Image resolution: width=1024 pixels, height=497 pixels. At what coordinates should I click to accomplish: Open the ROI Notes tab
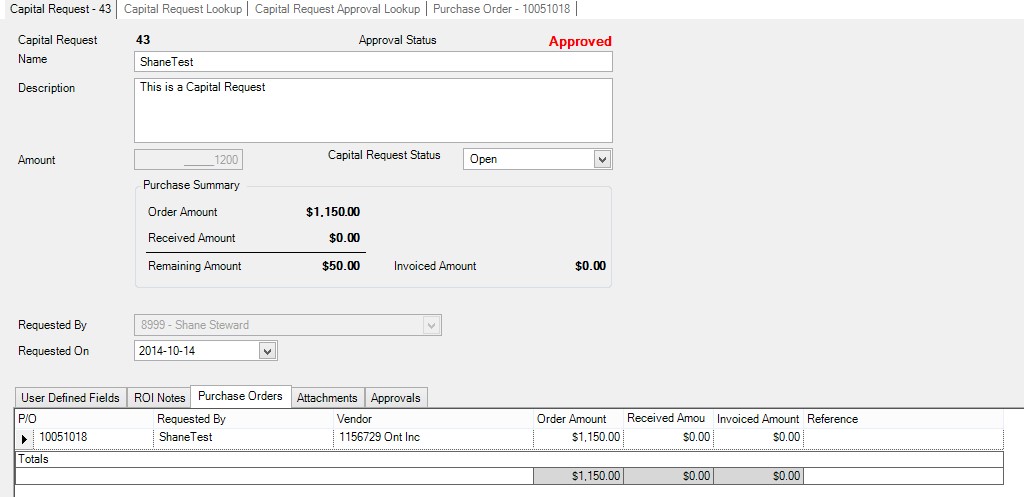click(x=160, y=398)
